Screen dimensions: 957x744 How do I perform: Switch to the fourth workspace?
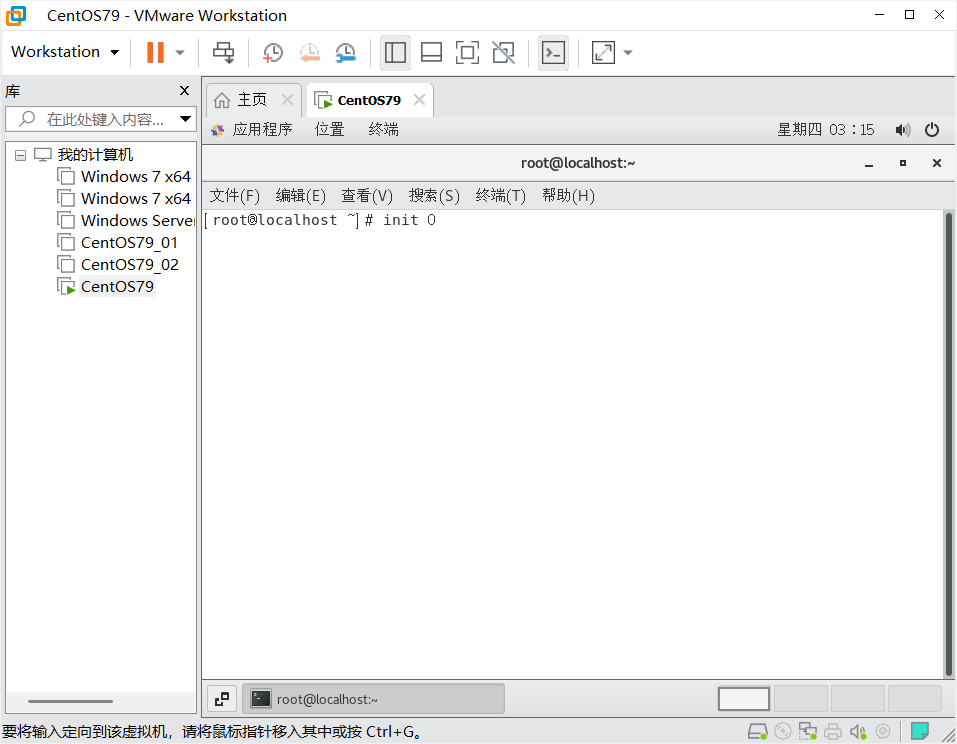point(914,699)
